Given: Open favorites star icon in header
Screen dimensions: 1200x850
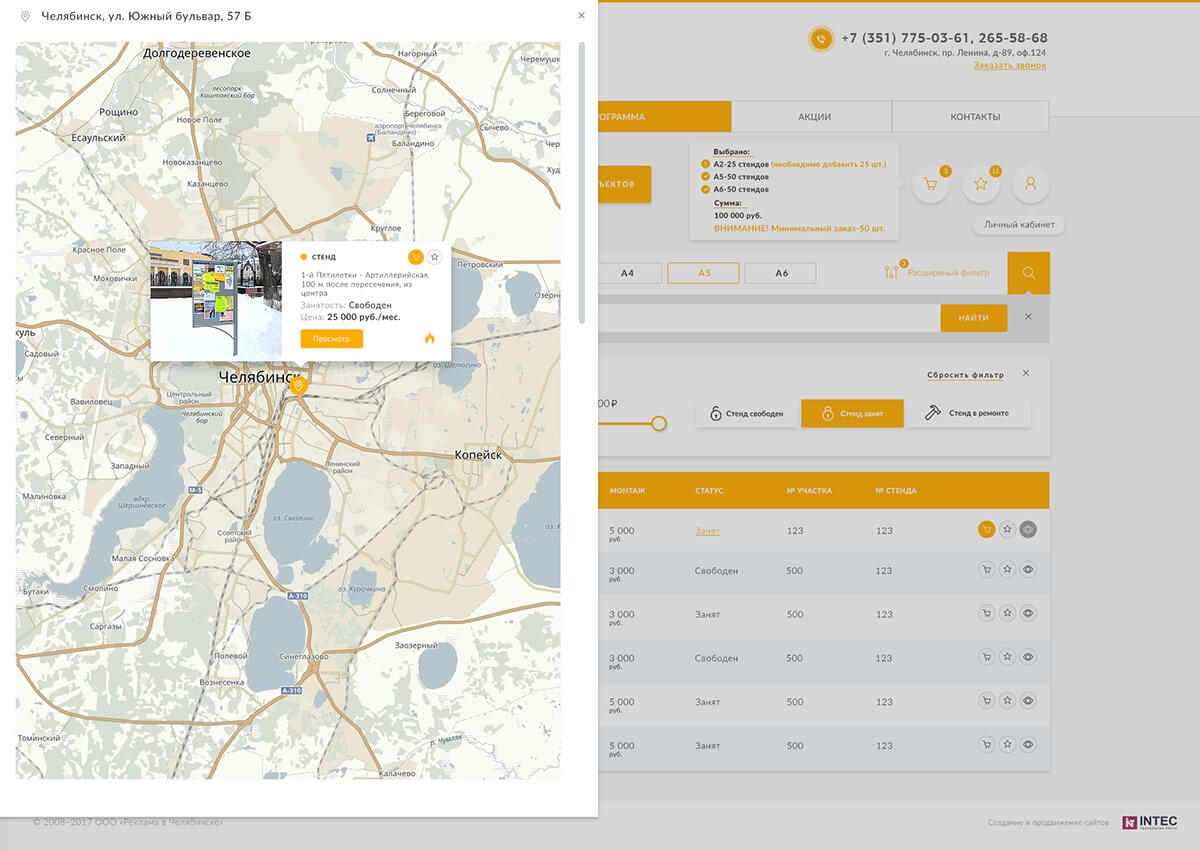Looking at the screenshot, I should pyautogui.click(x=980, y=184).
